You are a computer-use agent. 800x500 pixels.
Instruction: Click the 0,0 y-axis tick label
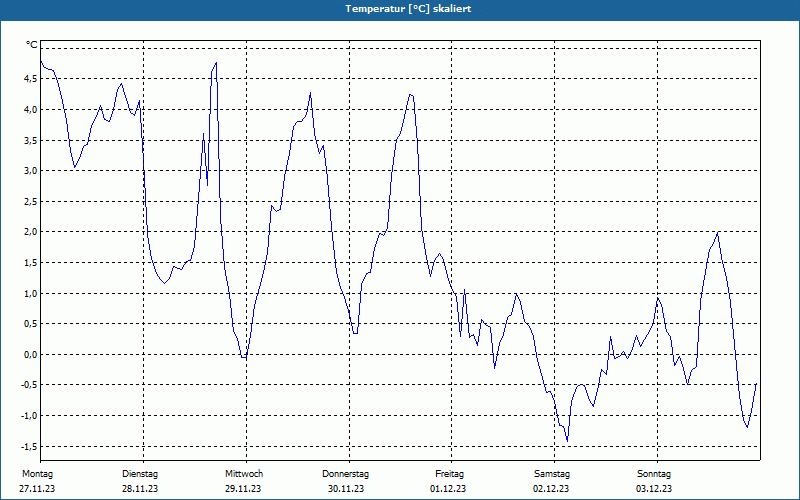[x=29, y=354]
